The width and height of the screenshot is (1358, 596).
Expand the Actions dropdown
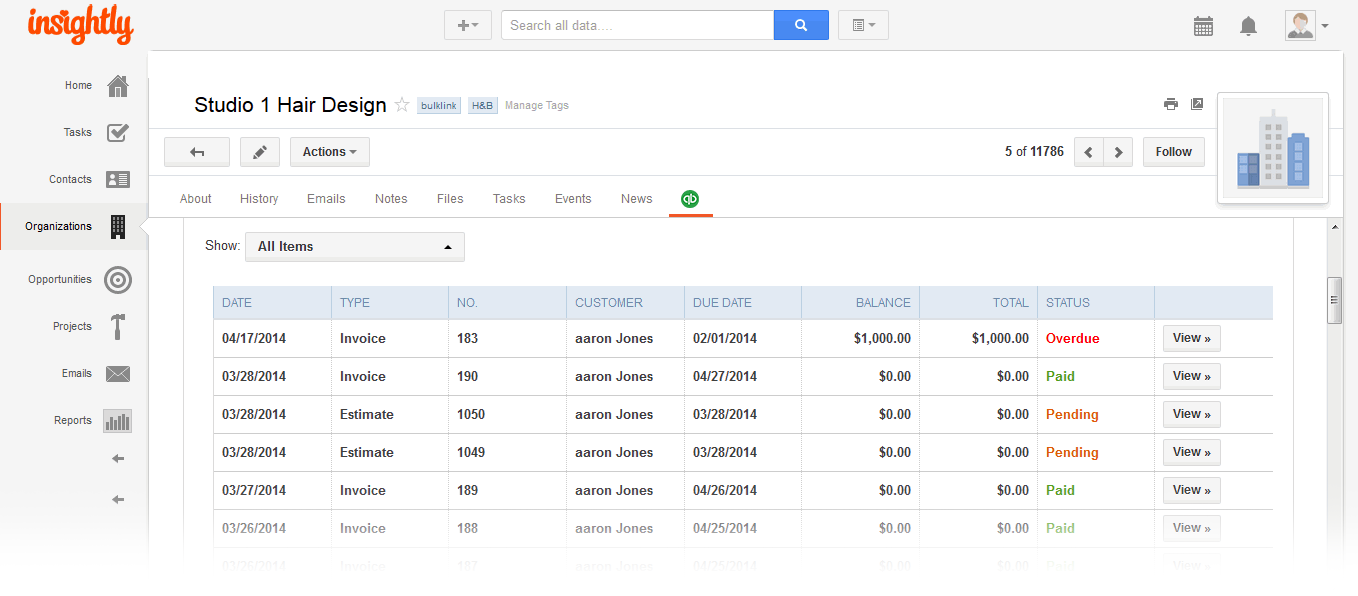click(330, 152)
